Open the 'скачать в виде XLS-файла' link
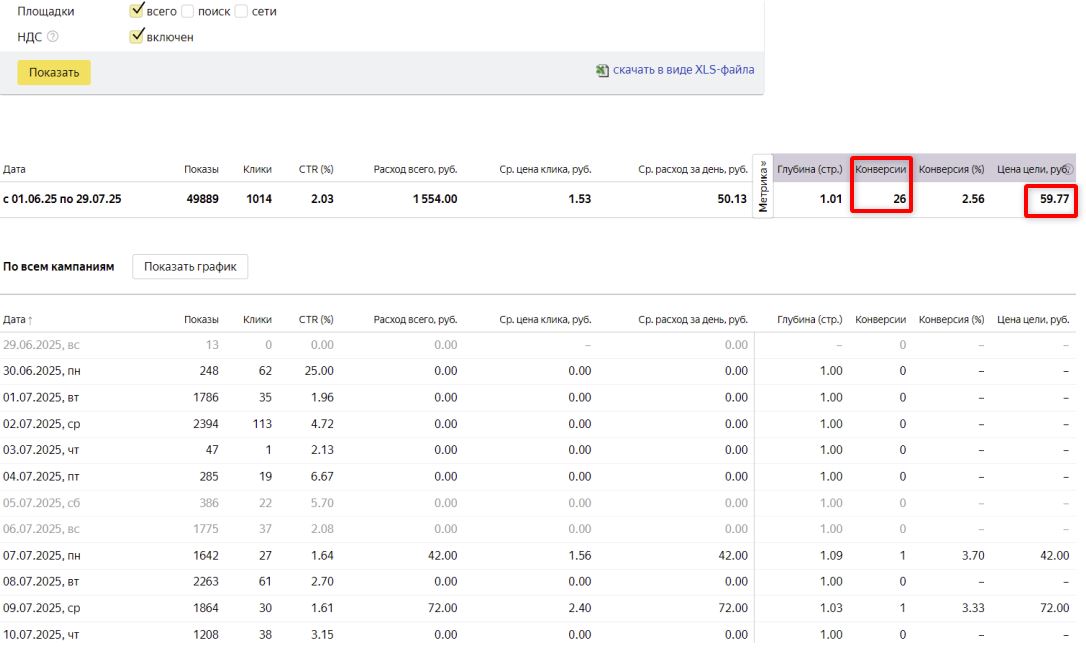 (x=683, y=70)
